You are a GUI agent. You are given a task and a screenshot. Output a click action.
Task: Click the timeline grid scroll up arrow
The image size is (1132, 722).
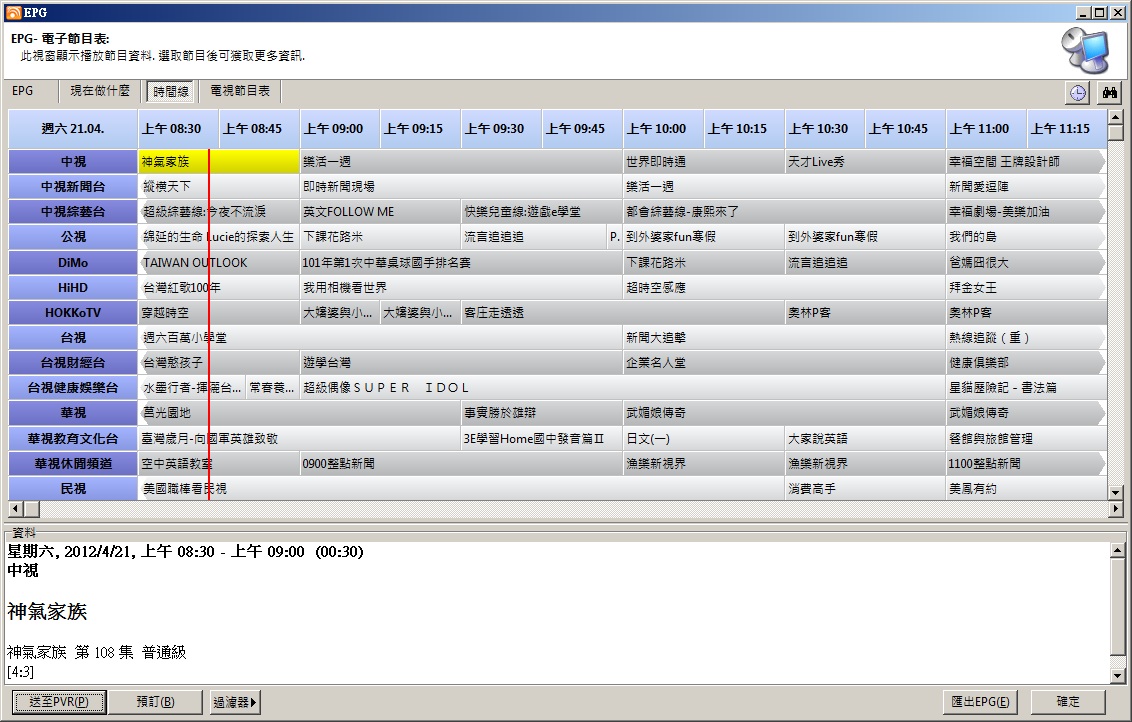(x=1115, y=118)
